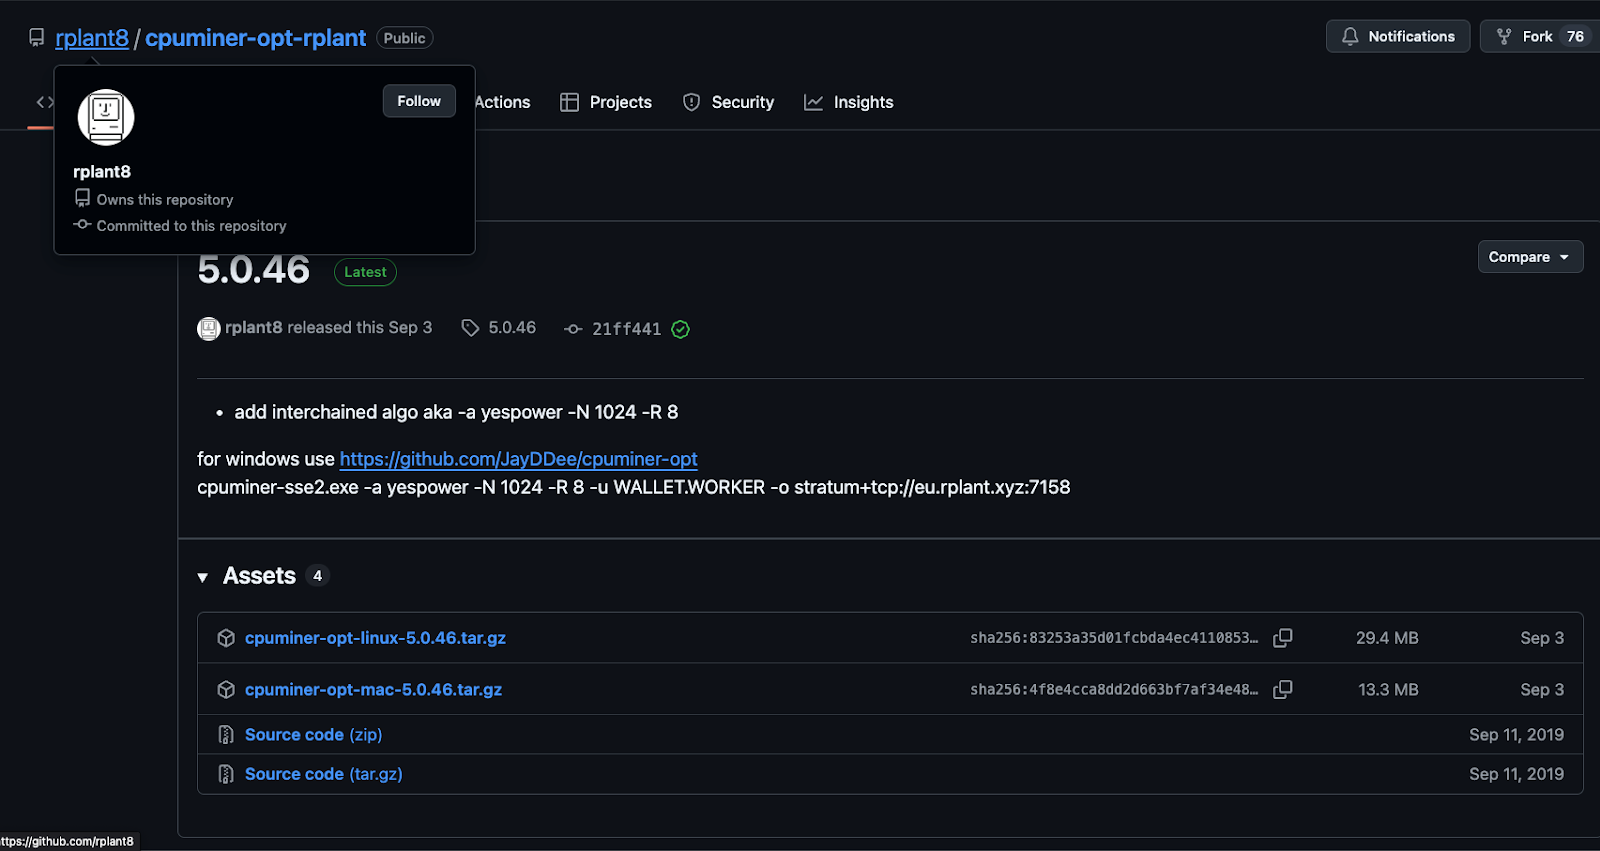Click Owns this repository text
This screenshot has height=851, width=1600.
(165, 200)
